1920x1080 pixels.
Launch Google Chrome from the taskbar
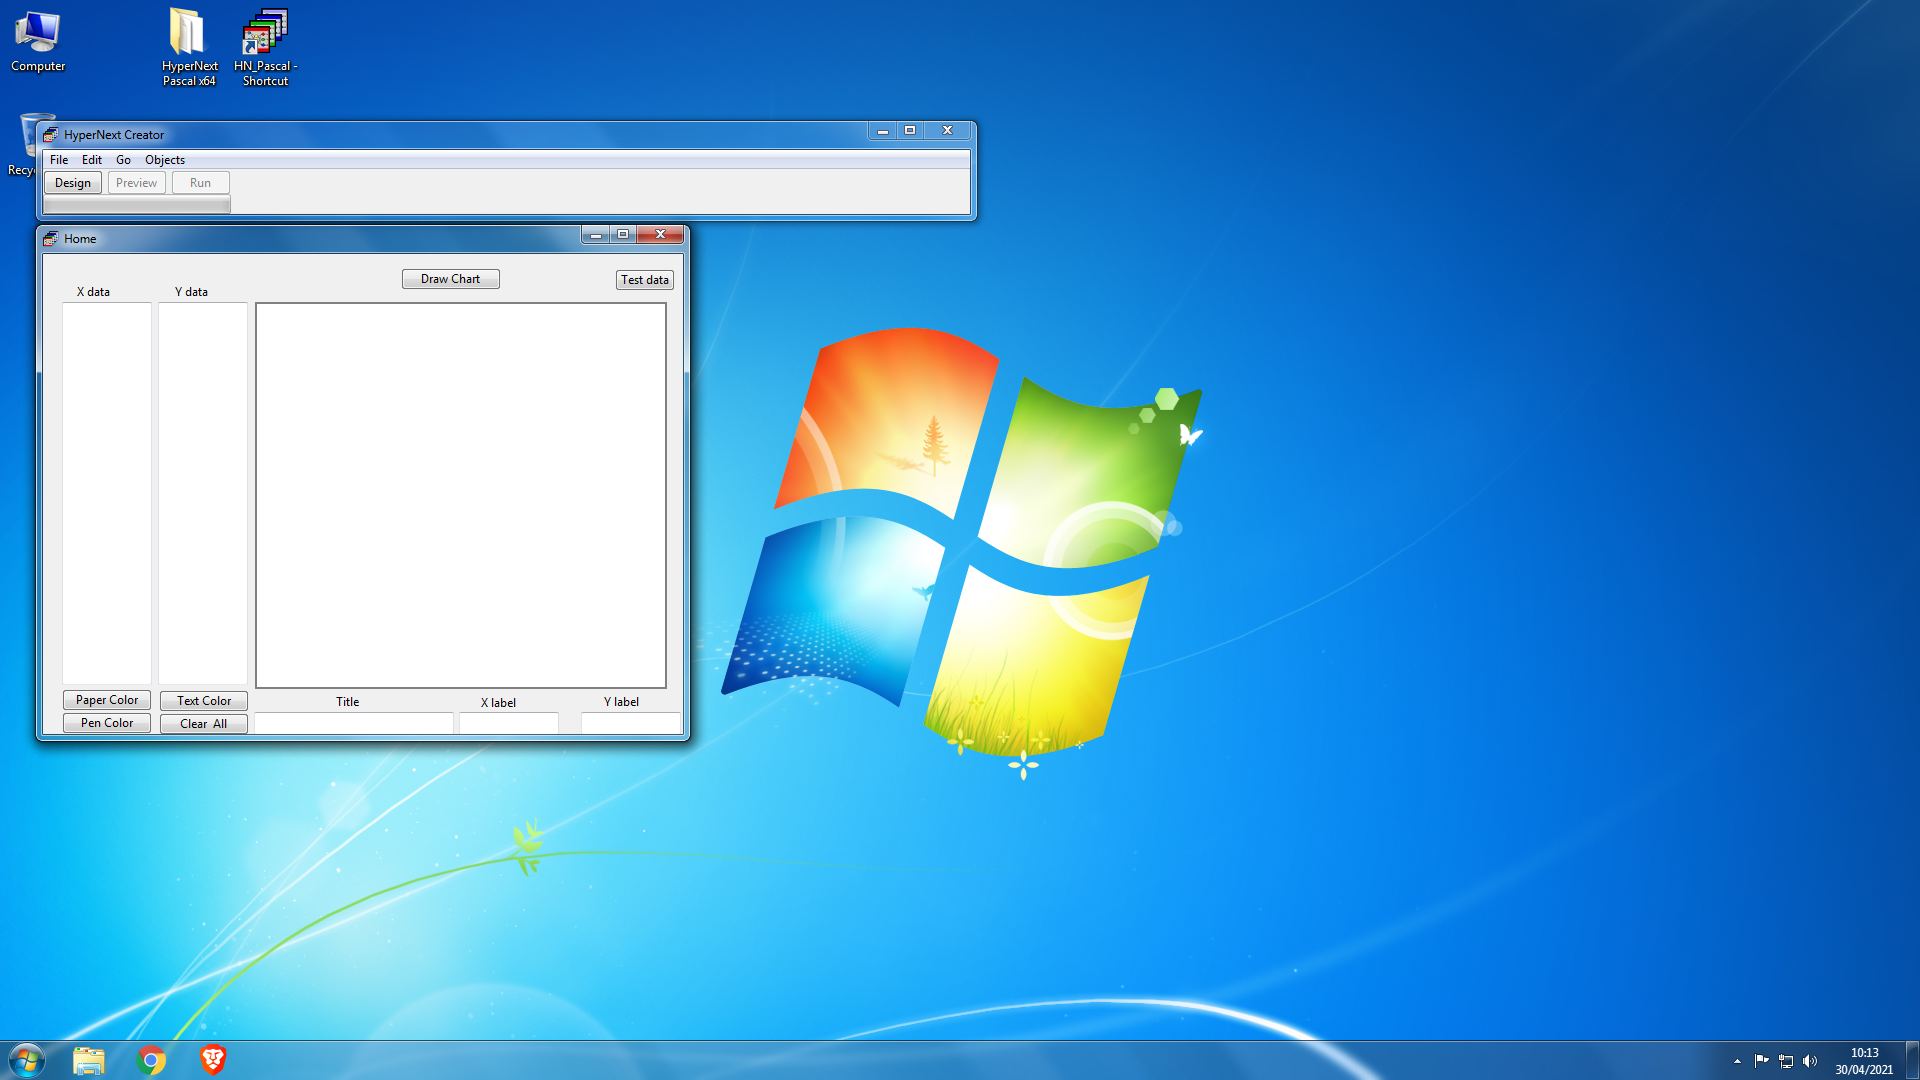point(151,1060)
